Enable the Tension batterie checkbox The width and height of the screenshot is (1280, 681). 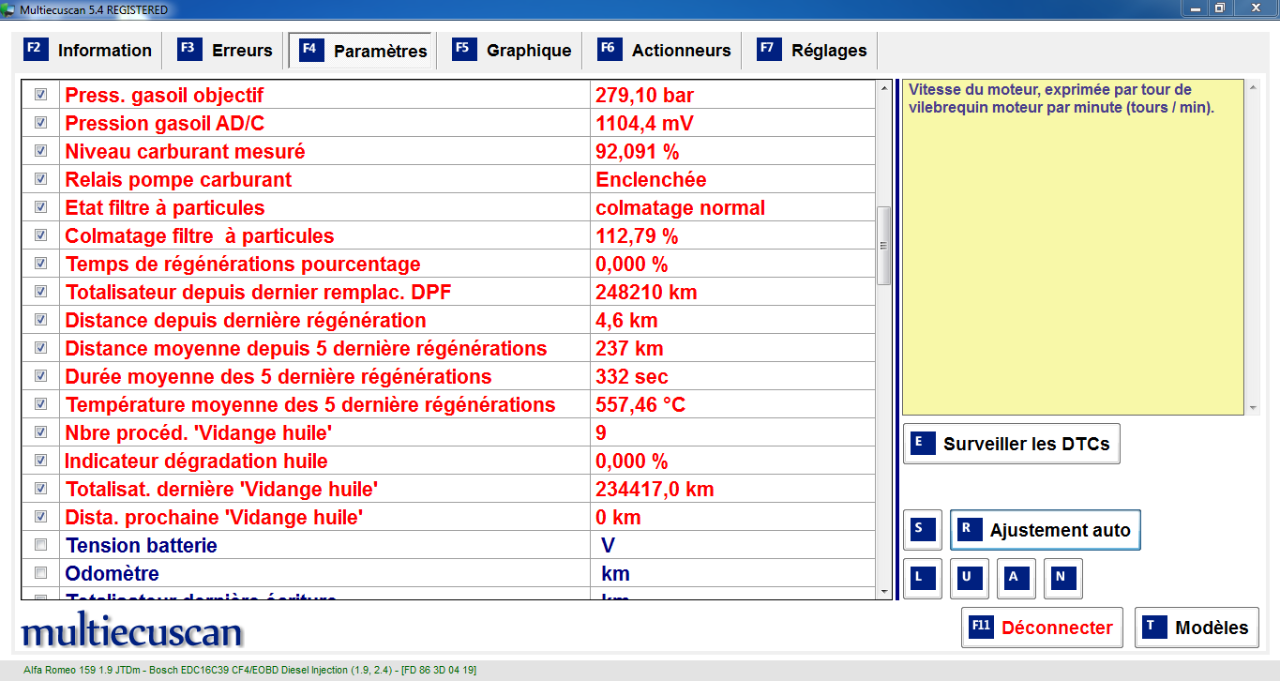click(41, 545)
